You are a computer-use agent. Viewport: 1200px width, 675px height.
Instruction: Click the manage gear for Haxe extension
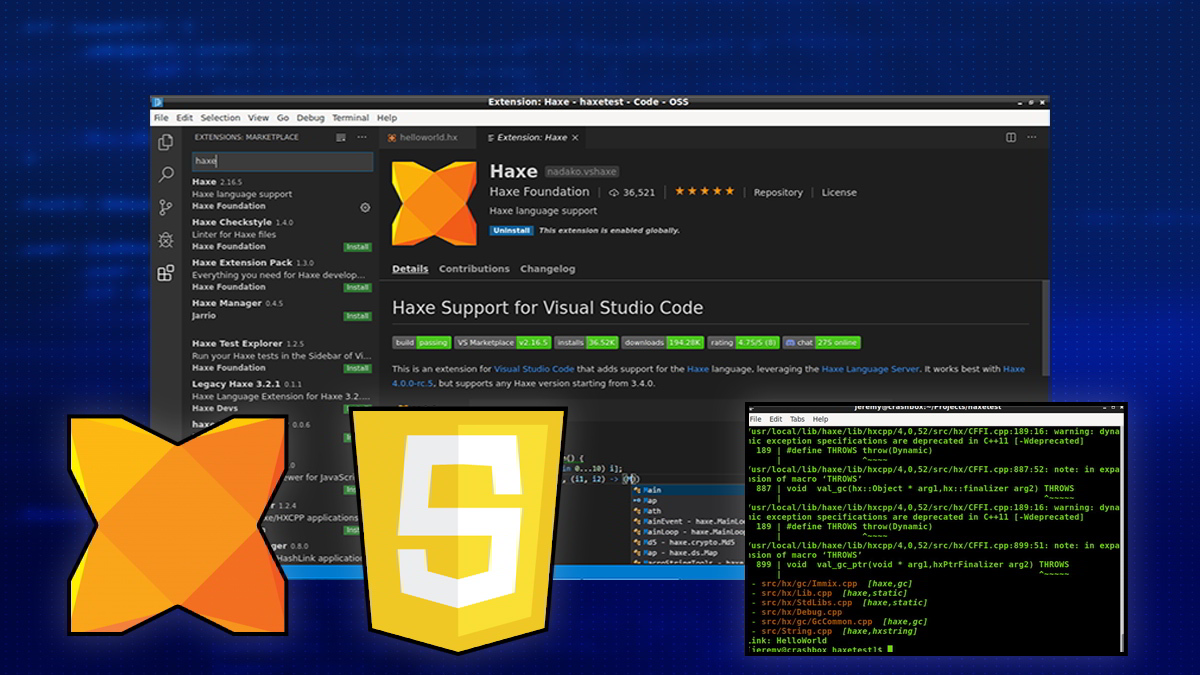click(x=365, y=207)
